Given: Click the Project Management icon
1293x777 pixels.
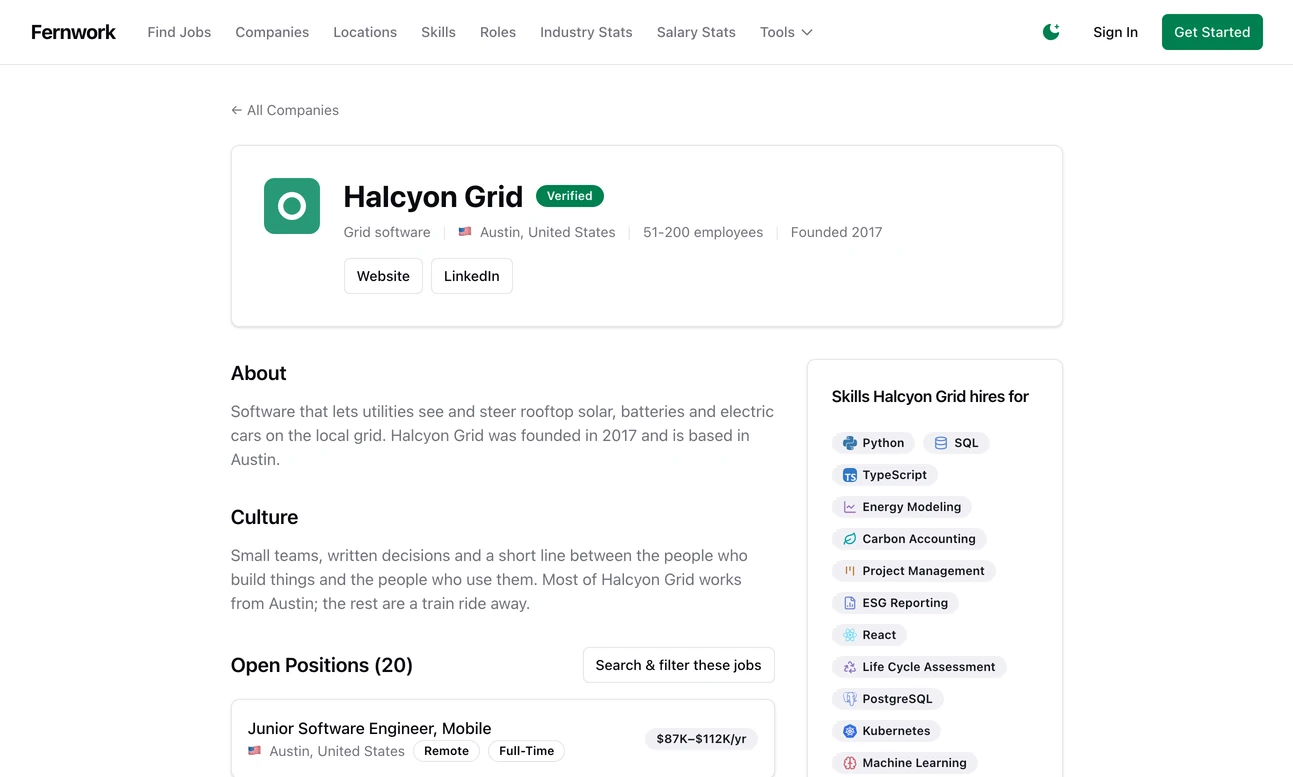Looking at the screenshot, I should pos(850,571).
